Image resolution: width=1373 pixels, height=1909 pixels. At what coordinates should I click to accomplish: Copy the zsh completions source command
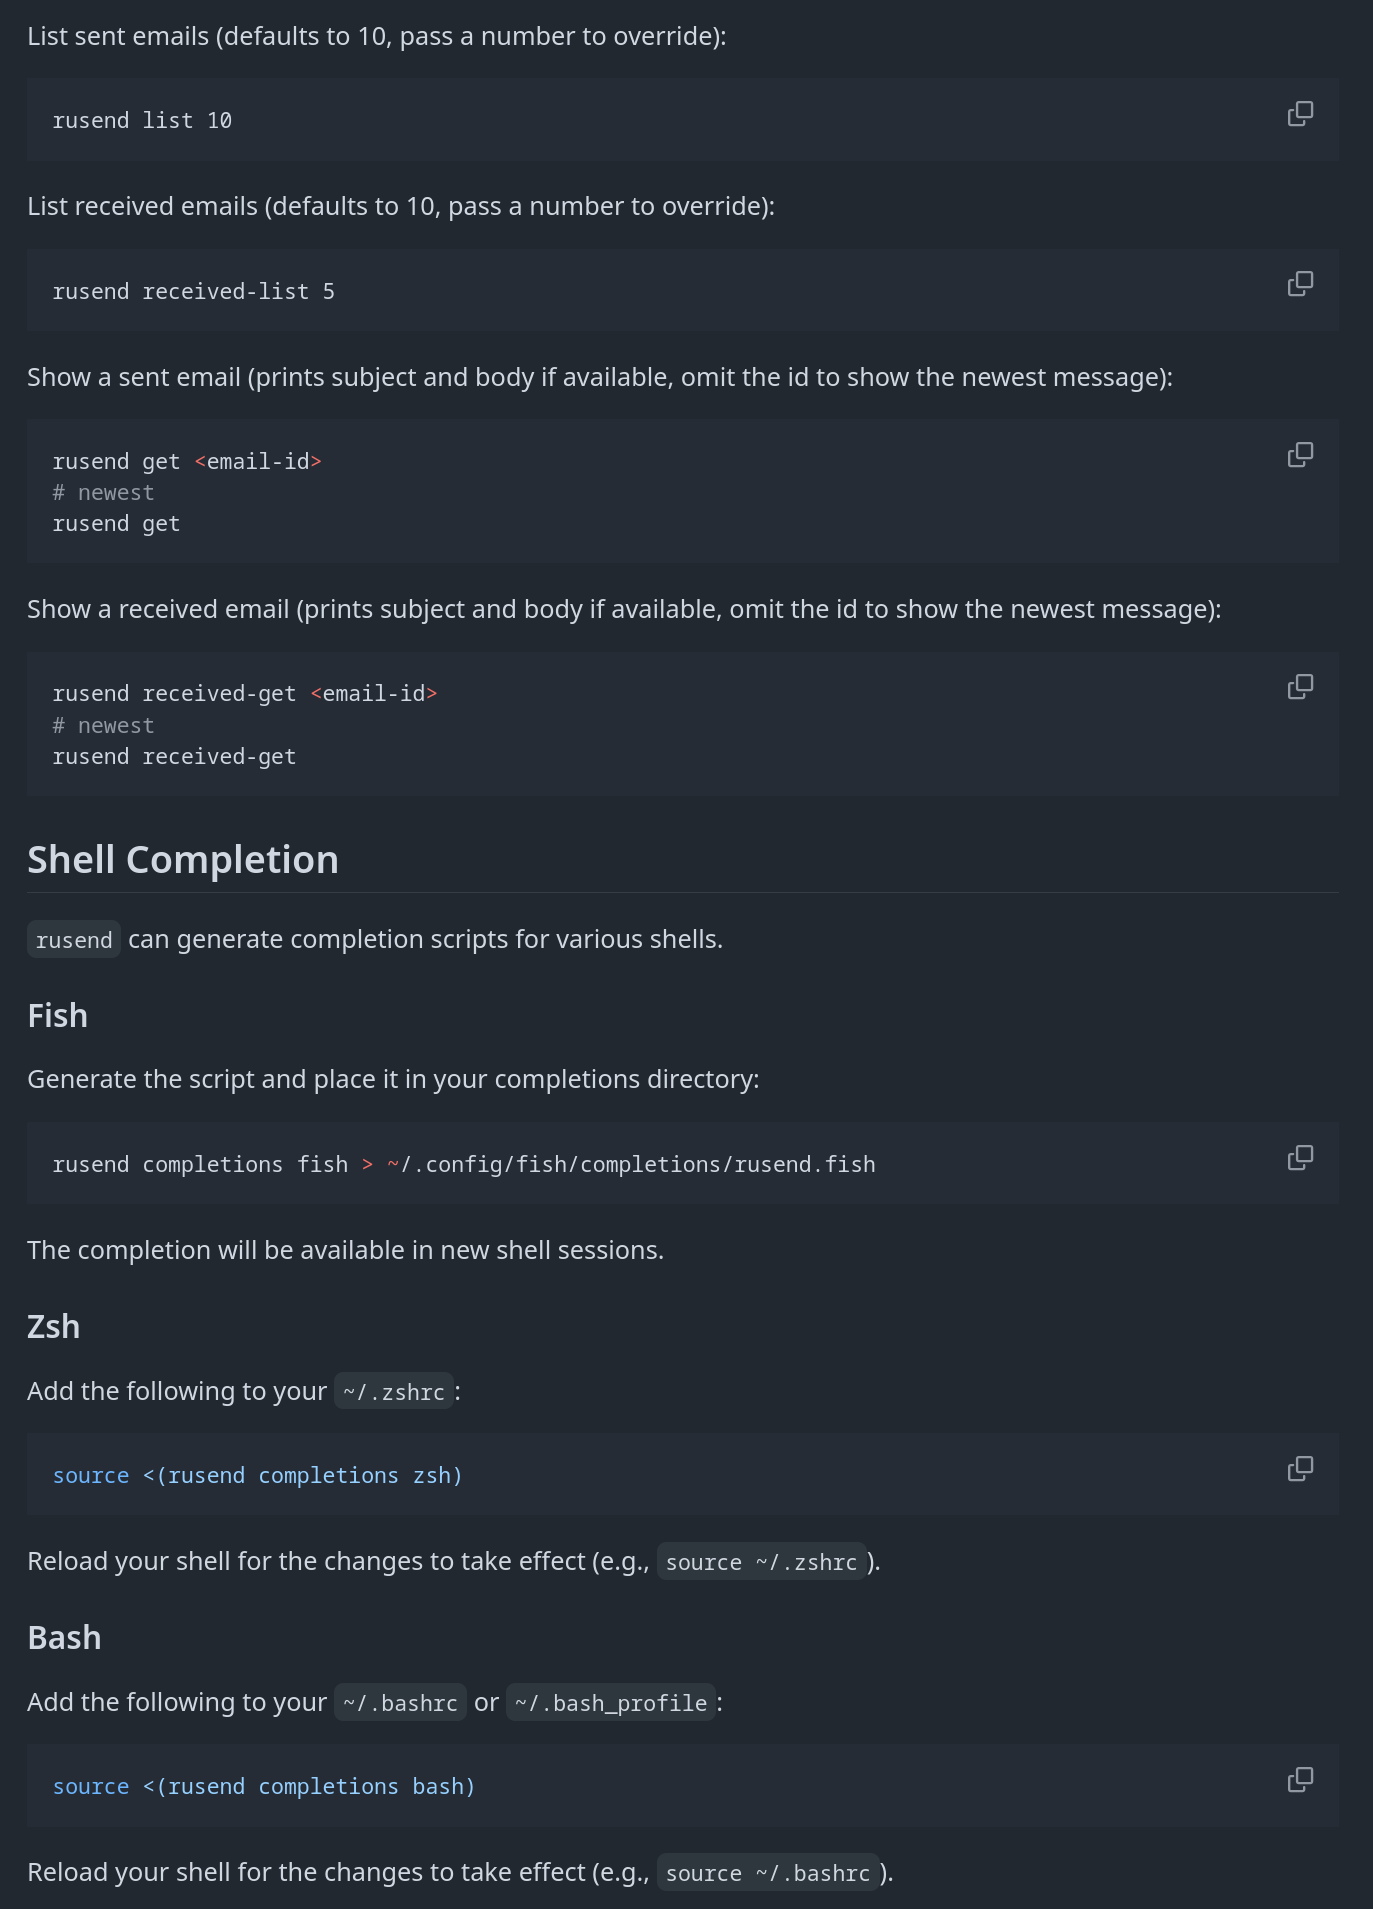click(1300, 1469)
